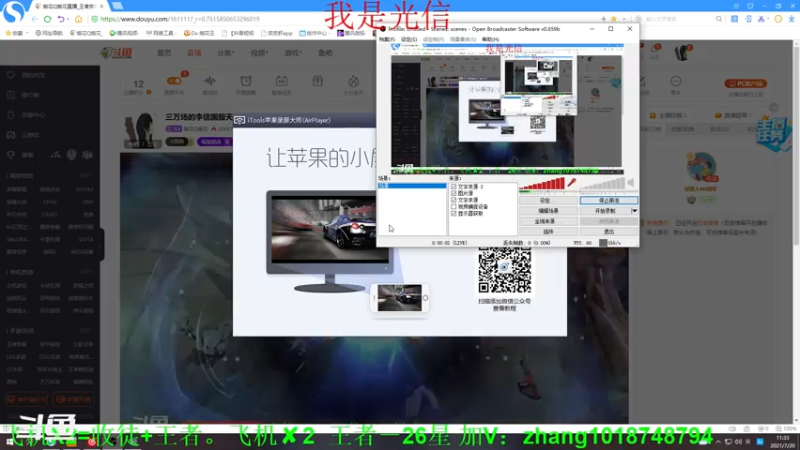Reload the page with the refresh icon
Viewport: 800px width, 450px height.
click(x=47, y=19)
